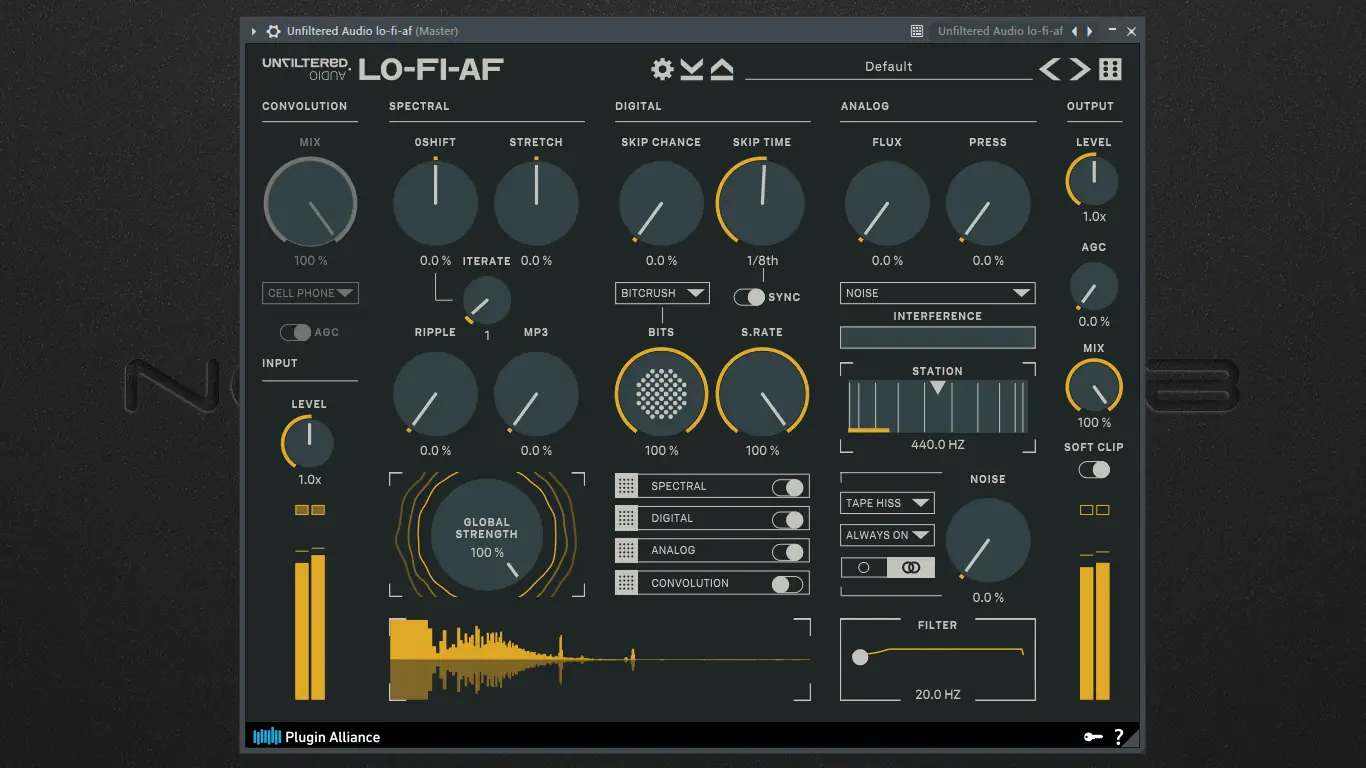Click the Press knob
This screenshot has width=1366, height=768.
(x=988, y=203)
